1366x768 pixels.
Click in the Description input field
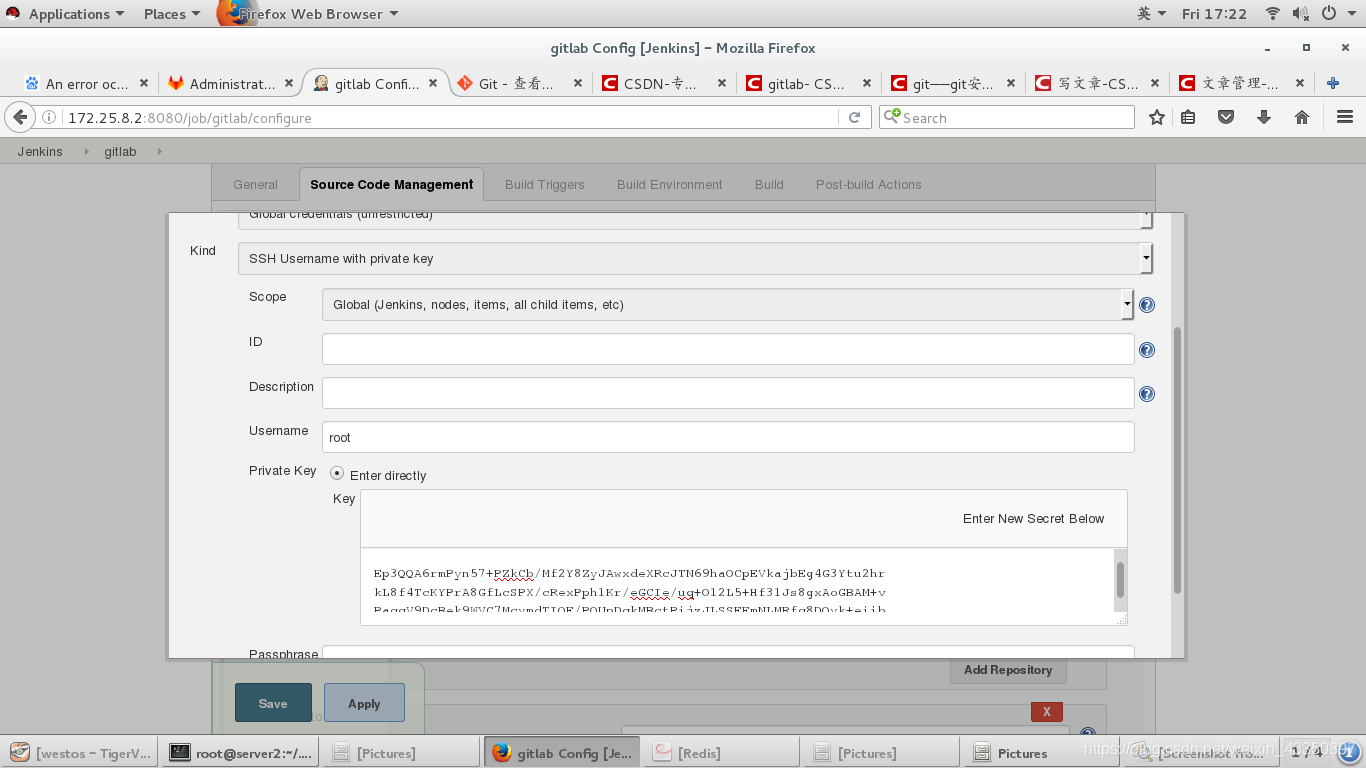[x=727, y=393]
